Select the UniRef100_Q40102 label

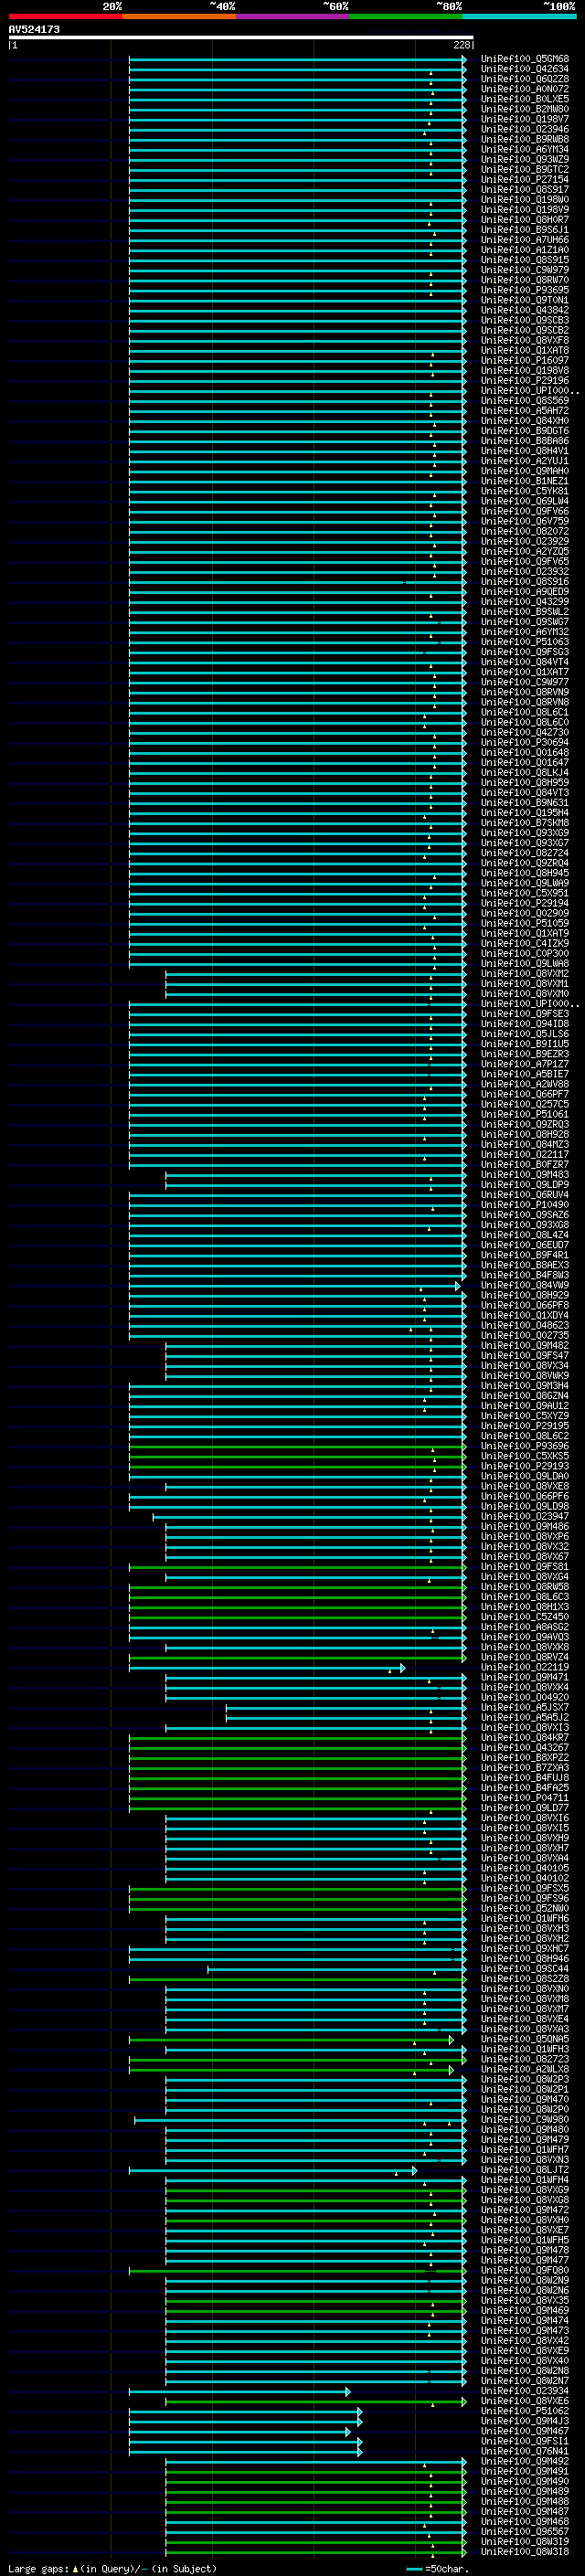[525, 1878]
